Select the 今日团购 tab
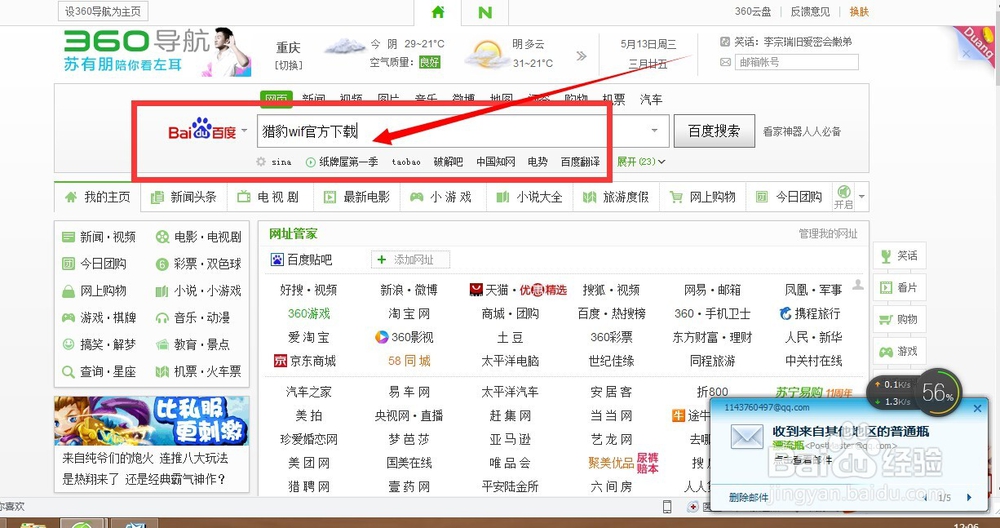This screenshot has width=1000, height=528. pyautogui.click(x=788, y=197)
